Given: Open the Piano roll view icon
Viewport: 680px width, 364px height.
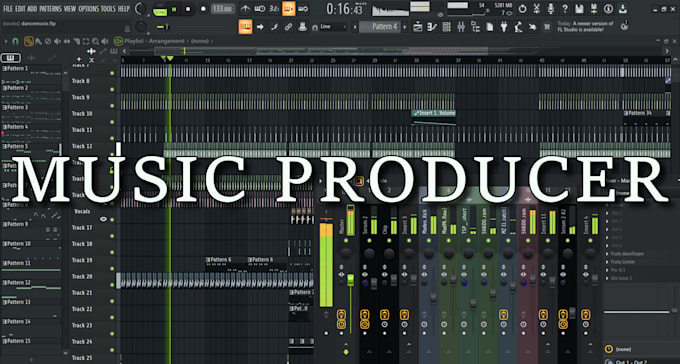Looking at the screenshot, I should coord(432,27).
